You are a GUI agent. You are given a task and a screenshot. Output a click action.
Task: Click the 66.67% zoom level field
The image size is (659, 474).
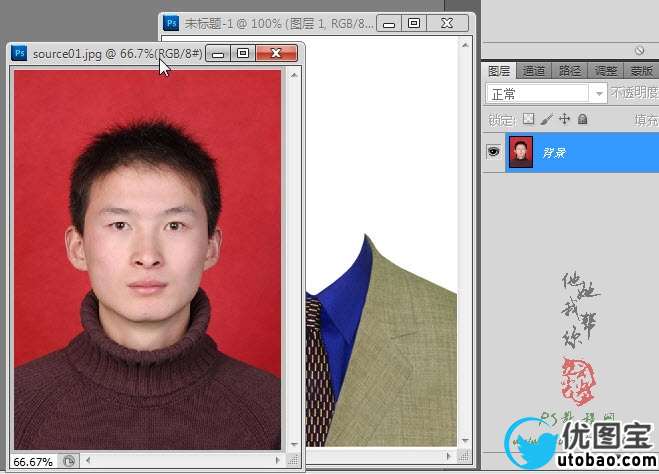(33, 461)
